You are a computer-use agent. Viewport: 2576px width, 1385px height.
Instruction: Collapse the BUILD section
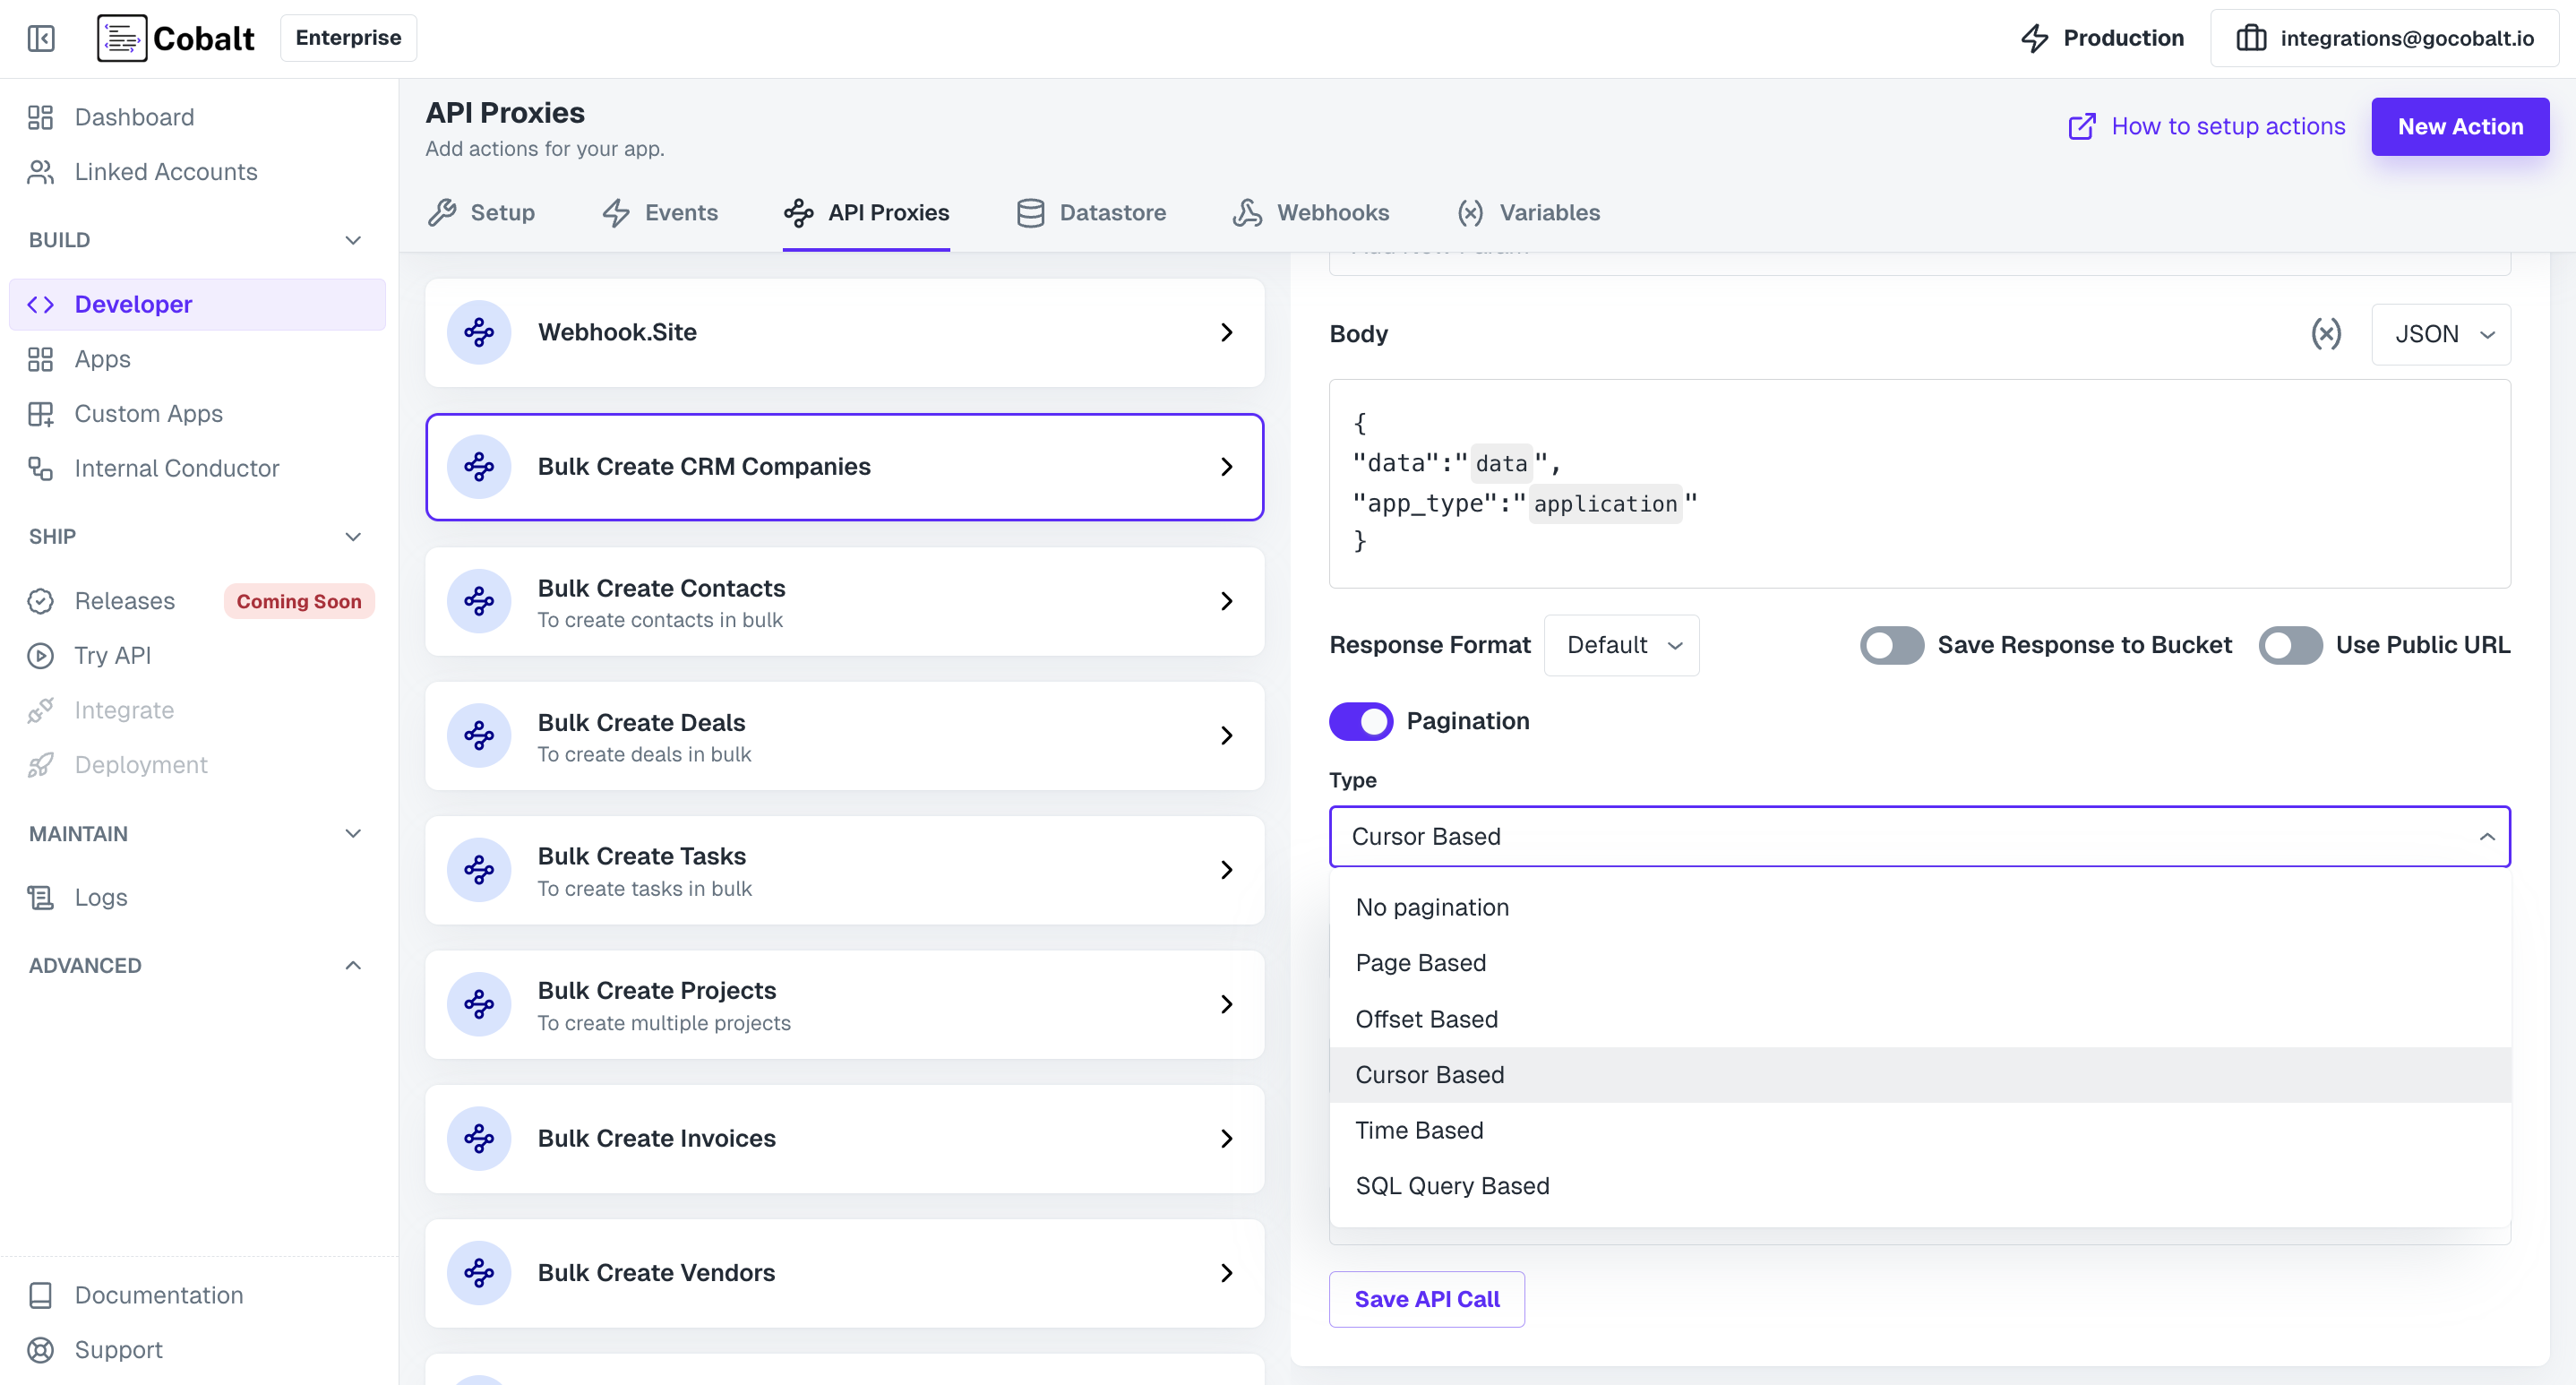(352, 240)
